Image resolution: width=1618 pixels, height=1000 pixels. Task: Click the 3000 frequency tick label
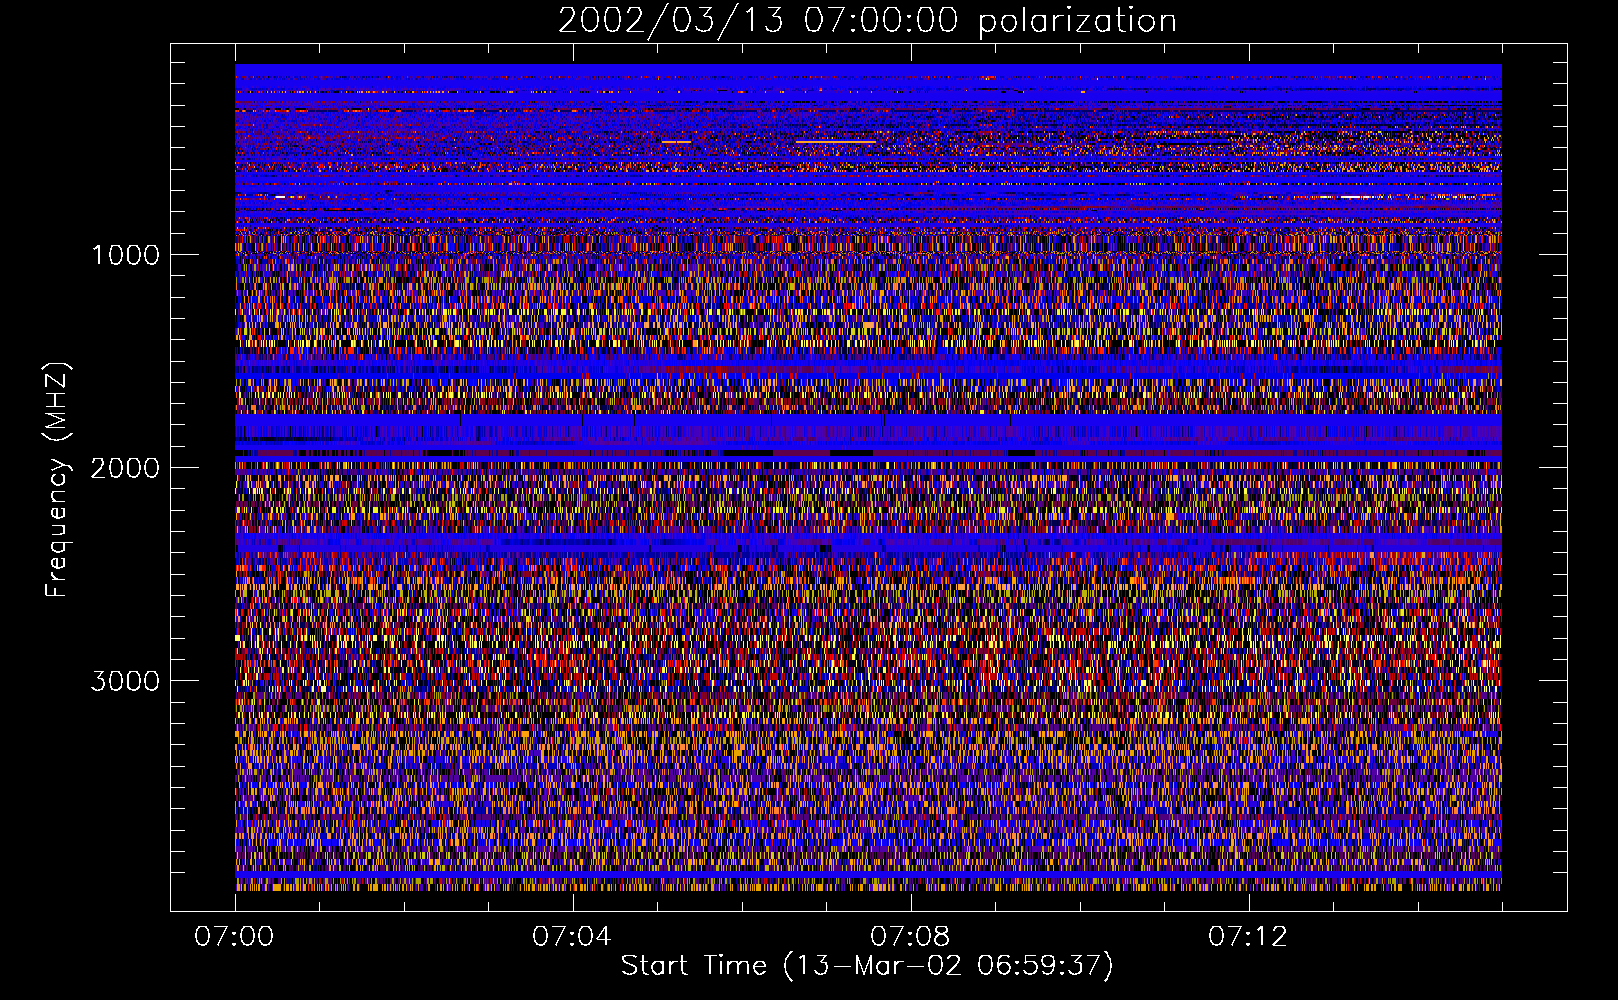coord(125,681)
